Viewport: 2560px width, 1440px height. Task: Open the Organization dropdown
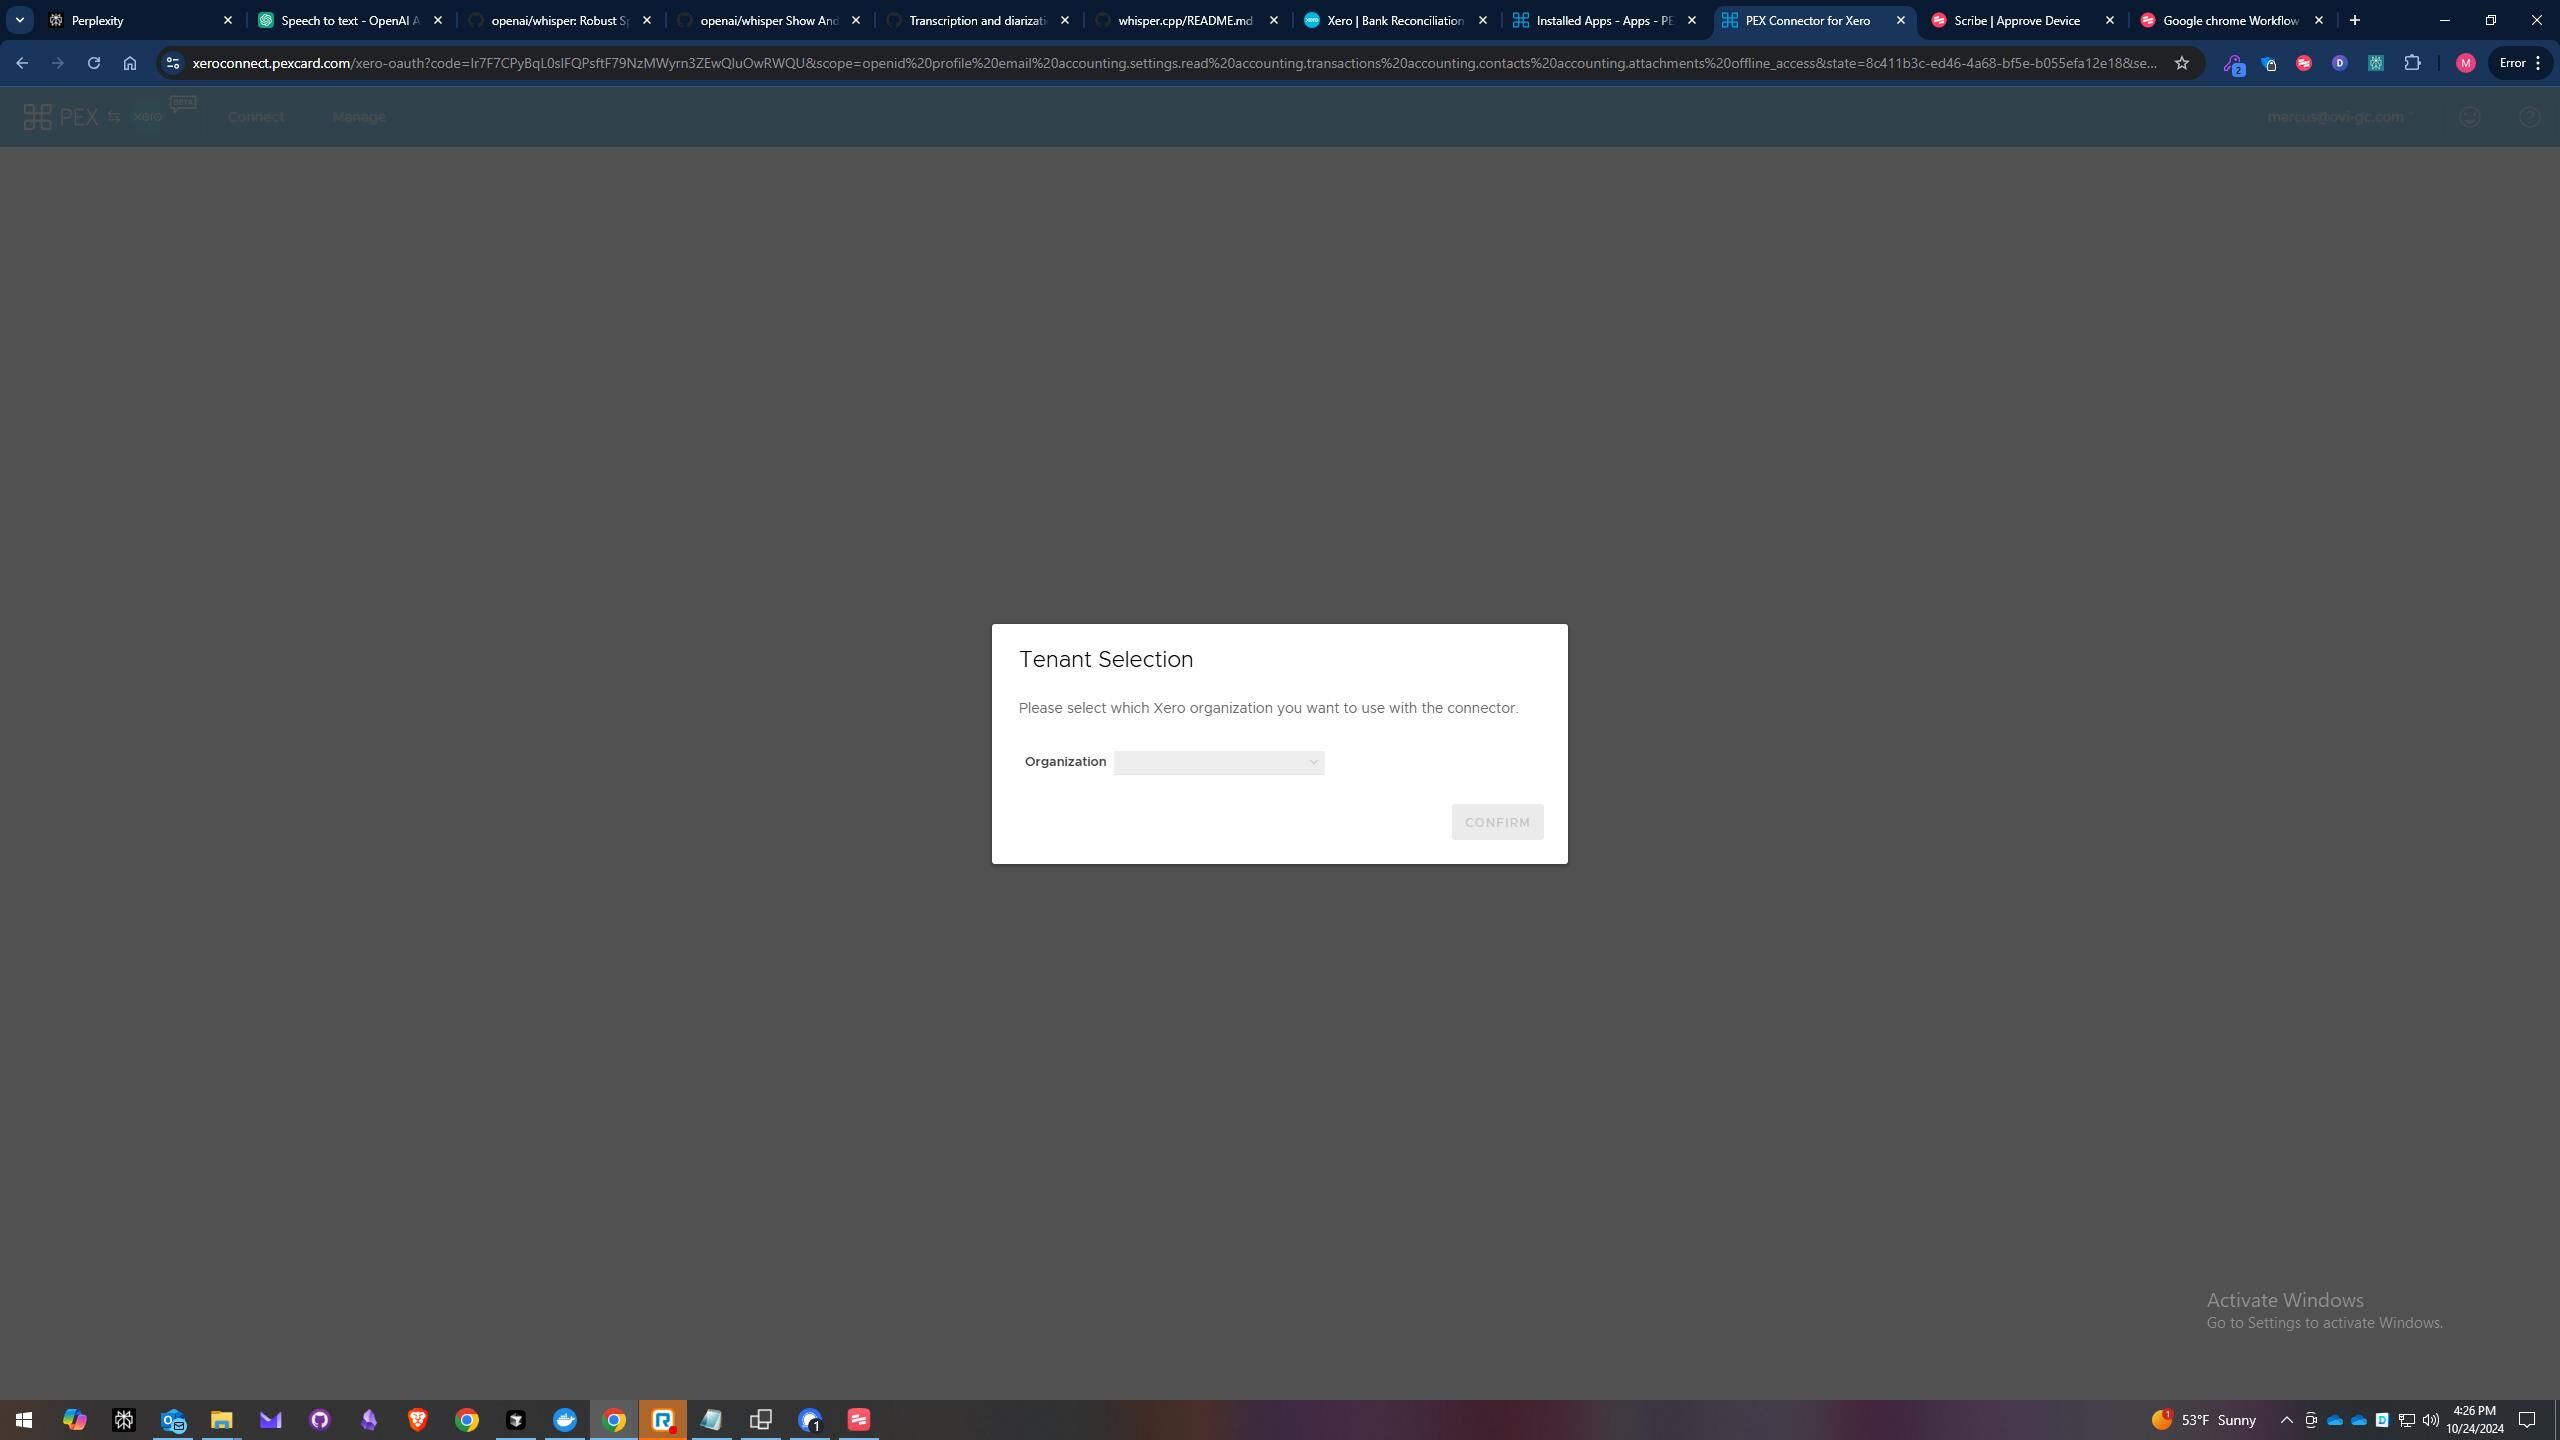(x=1218, y=762)
